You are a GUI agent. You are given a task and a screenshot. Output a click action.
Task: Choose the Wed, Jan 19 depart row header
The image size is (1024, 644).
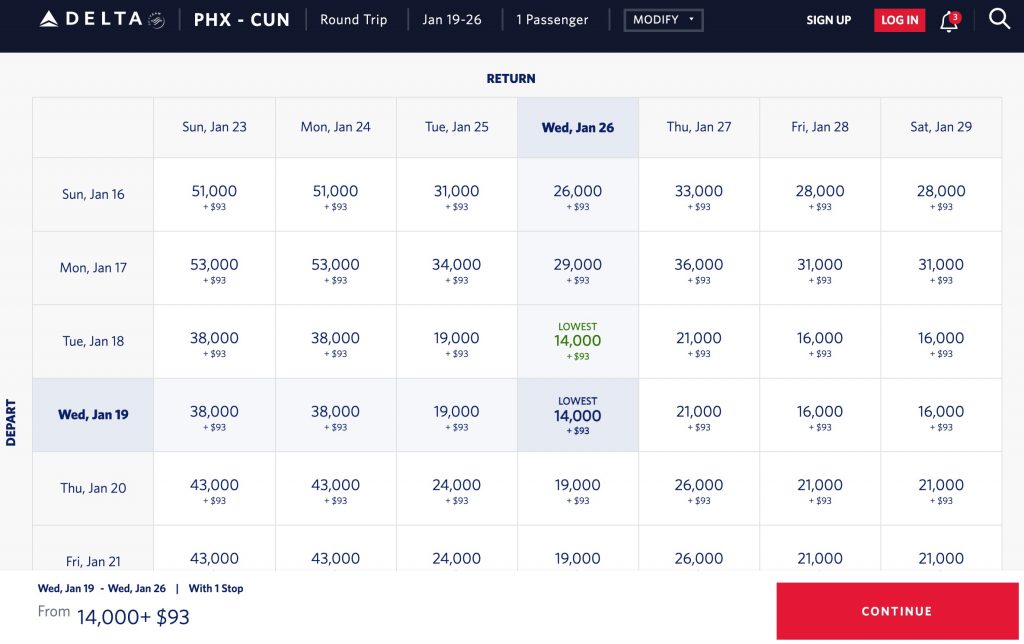point(93,415)
